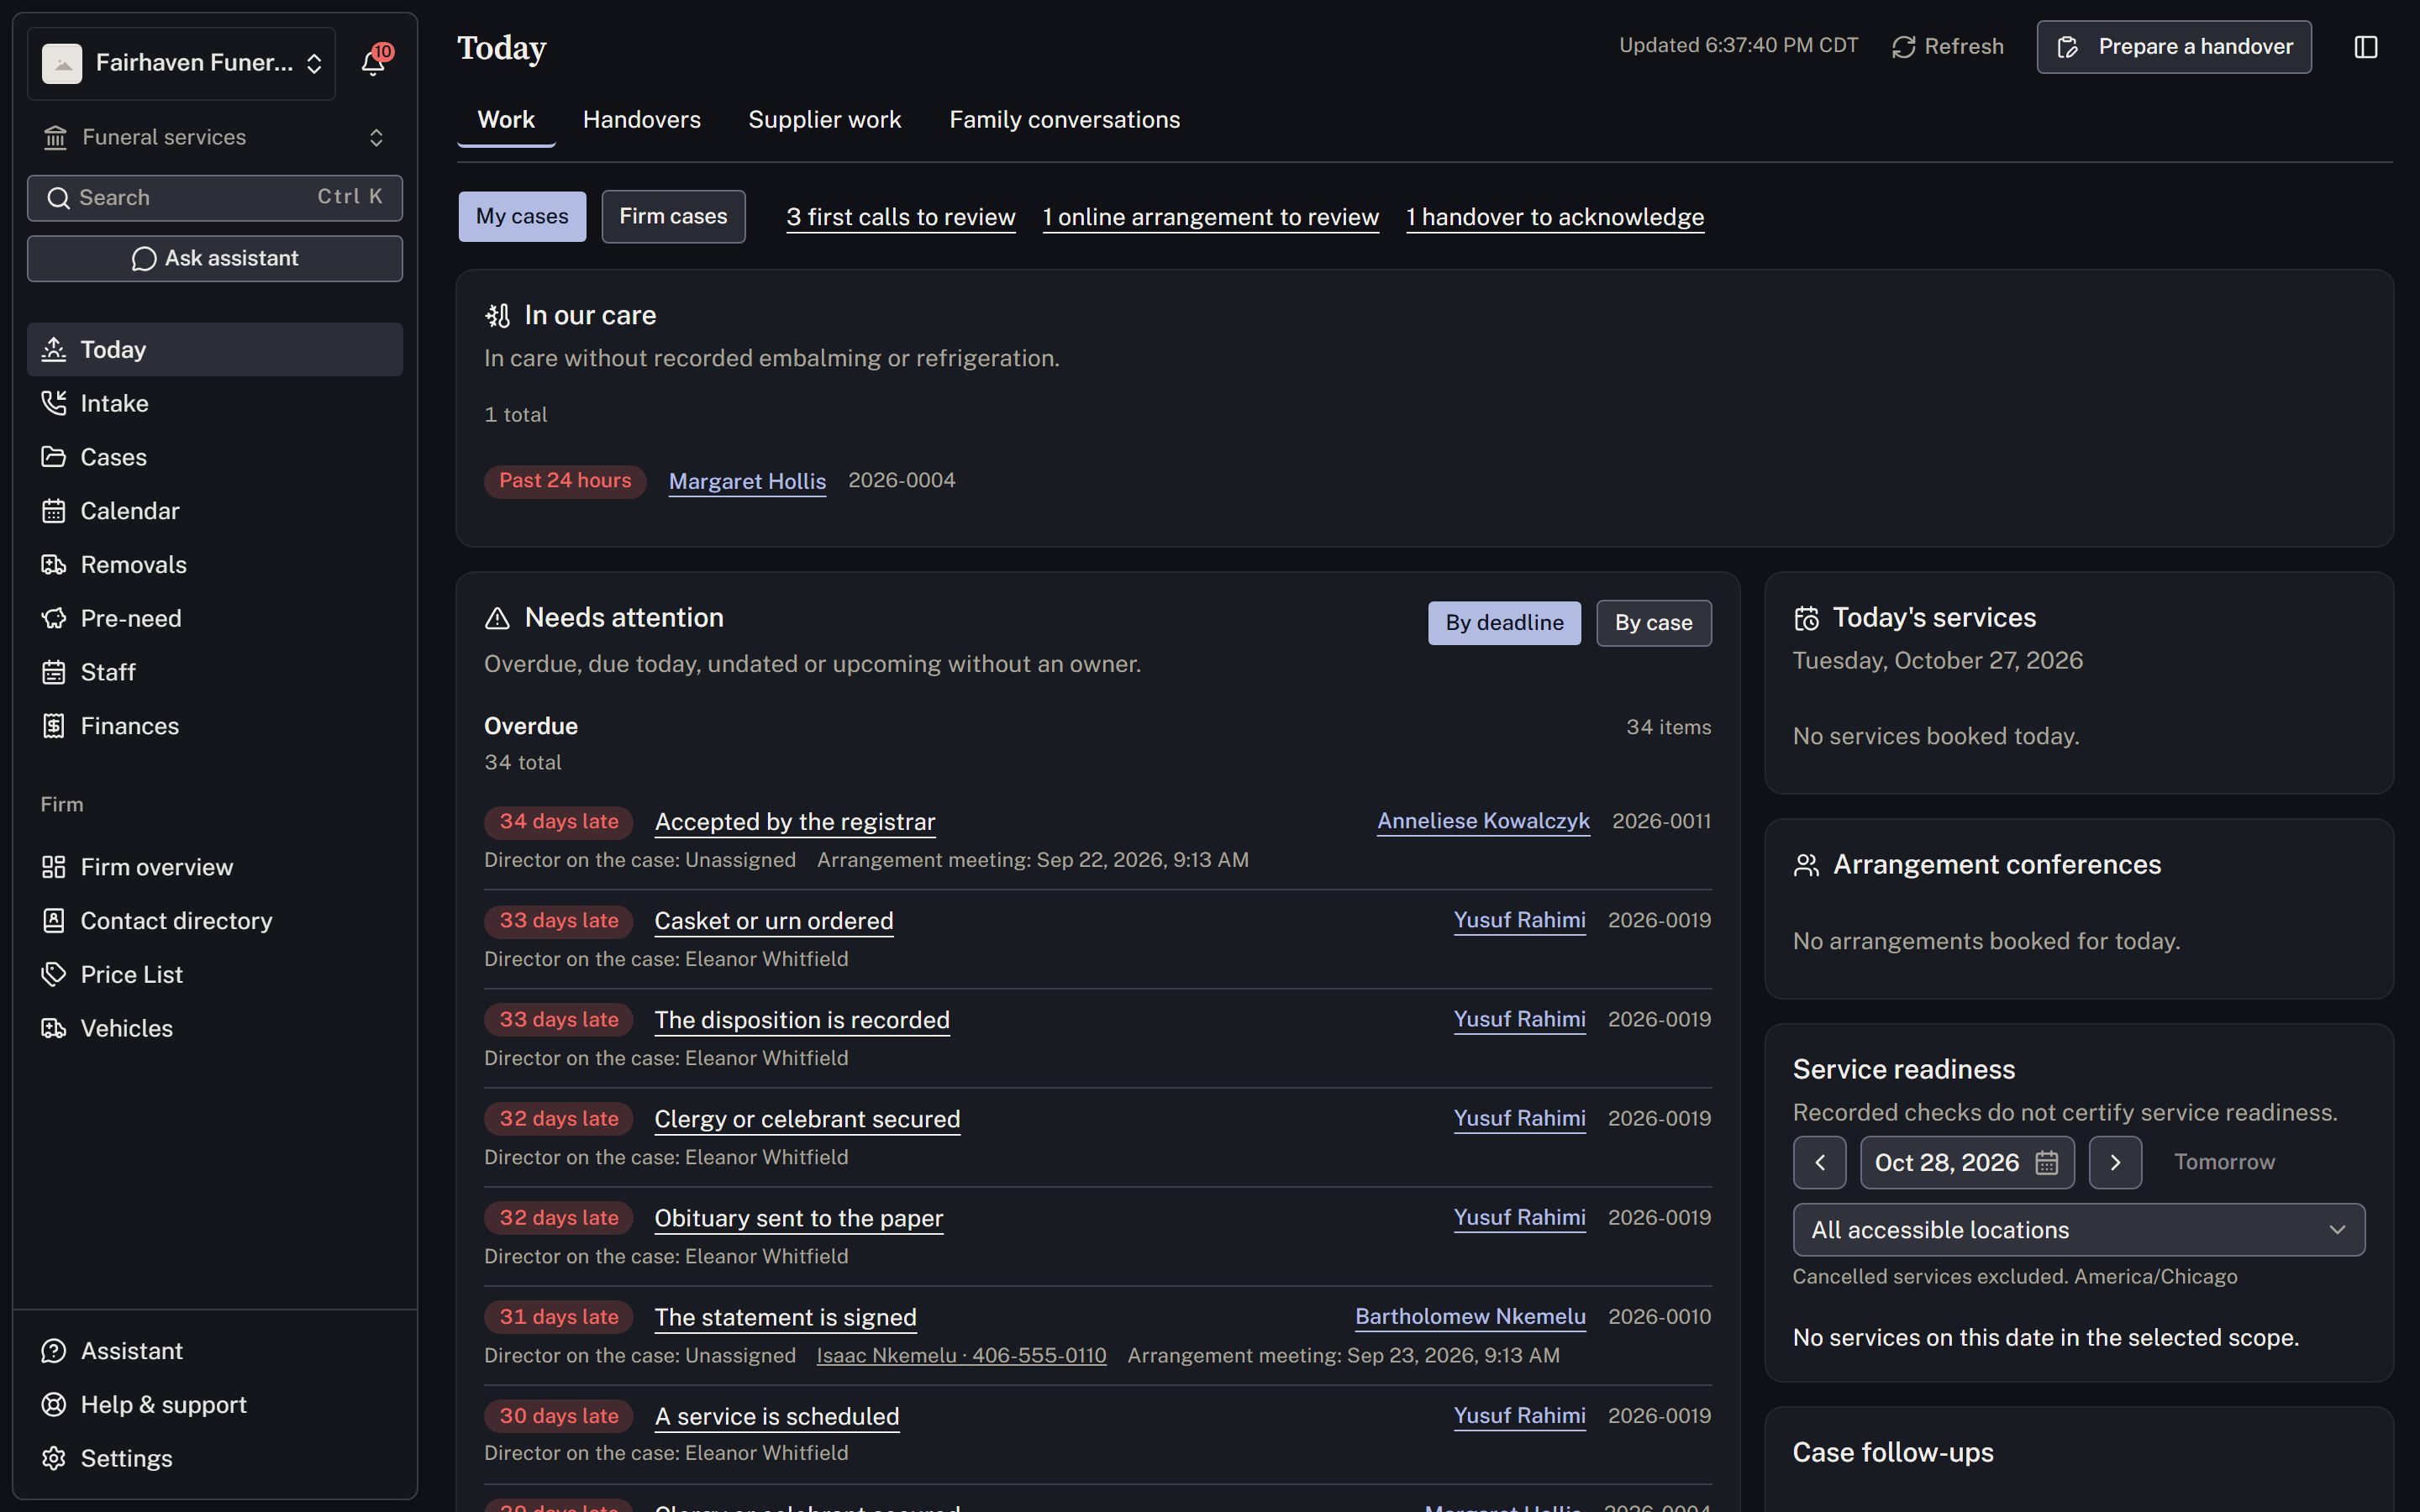Open the Finances page
The width and height of the screenshot is (2420, 1512).
point(215,726)
